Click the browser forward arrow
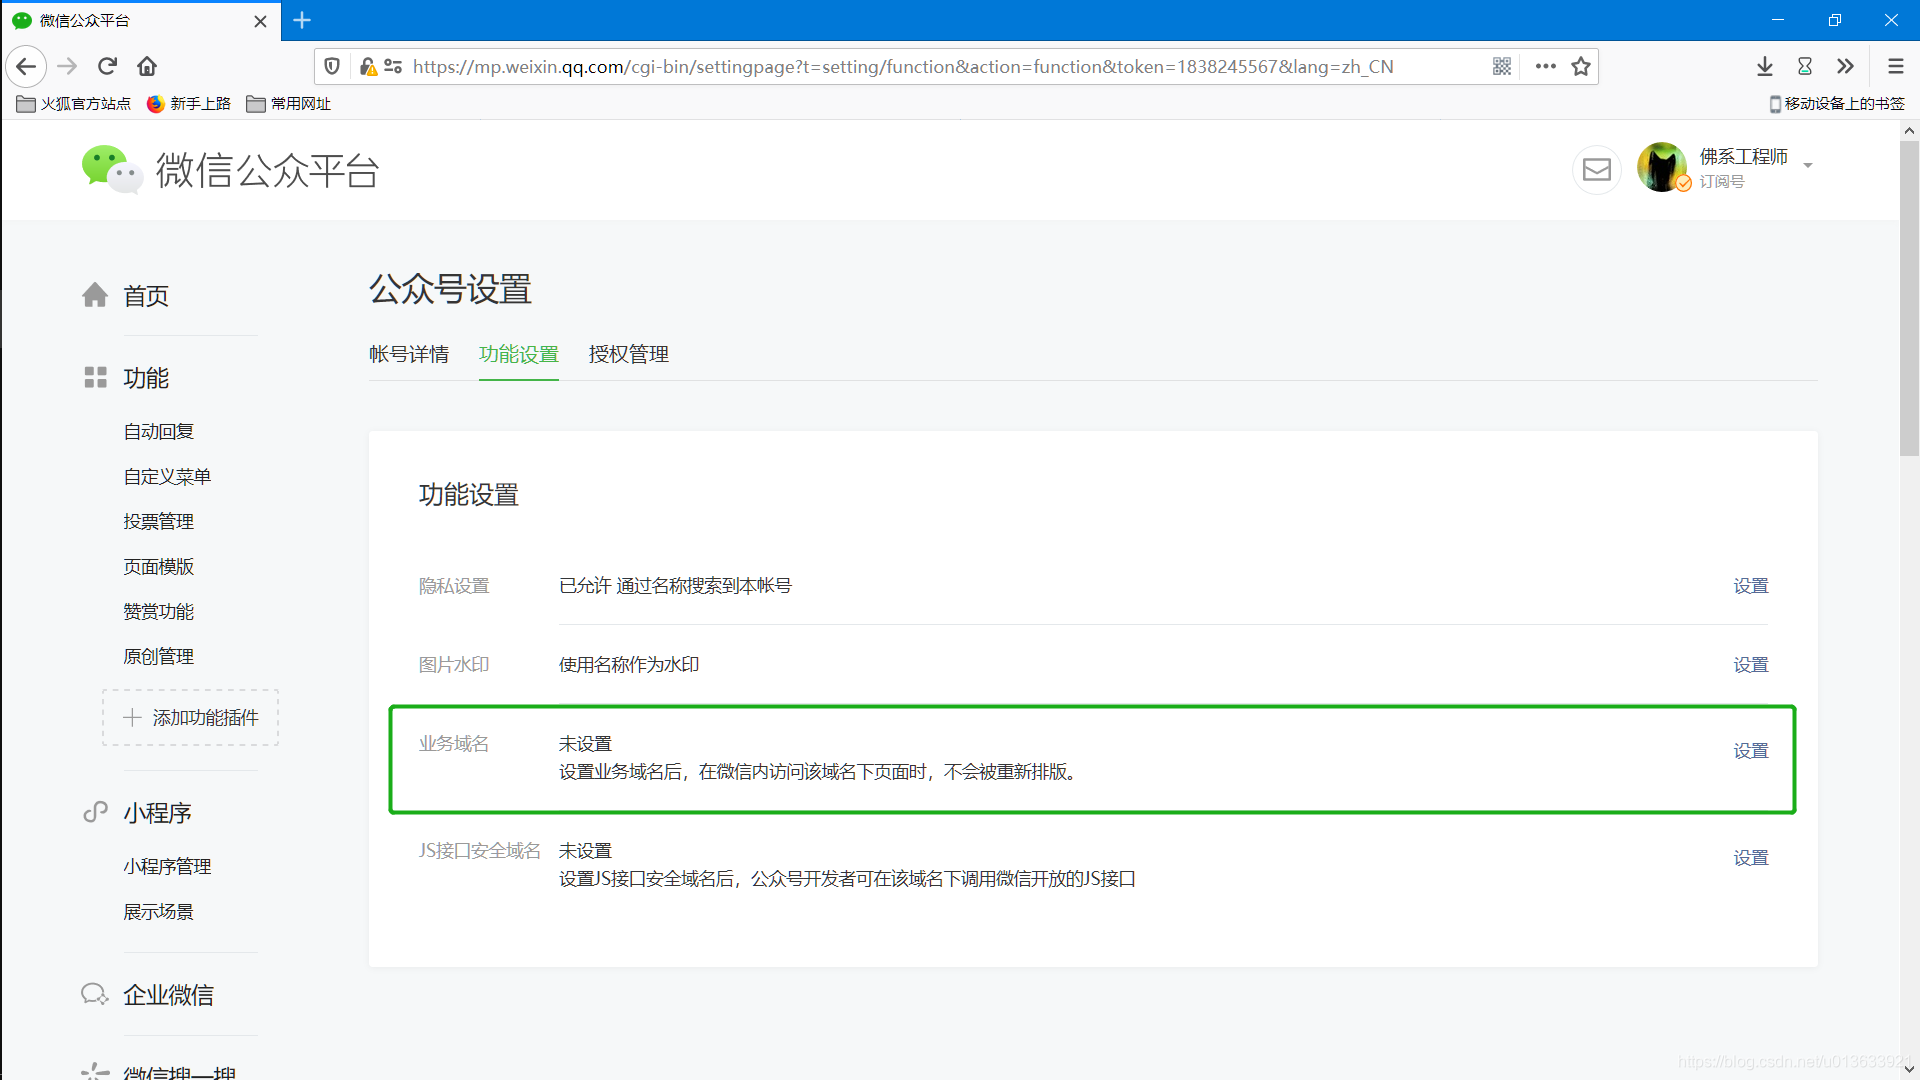The width and height of the screenshot is (1920, 1080). (67, 66)
